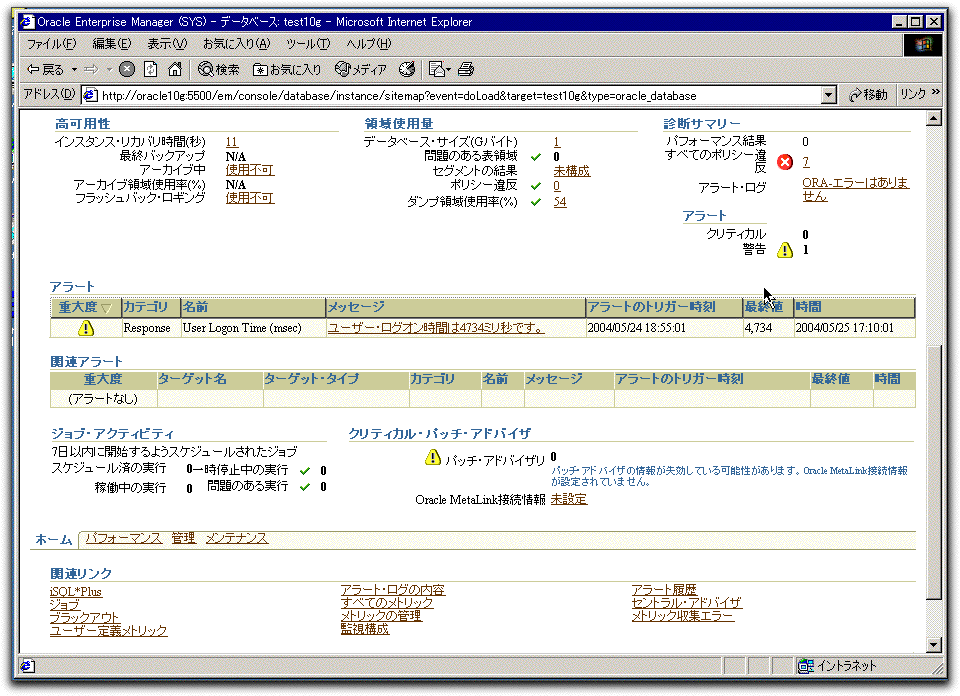
Task: Open the 表示(V) menu
Action: point(167,44)
